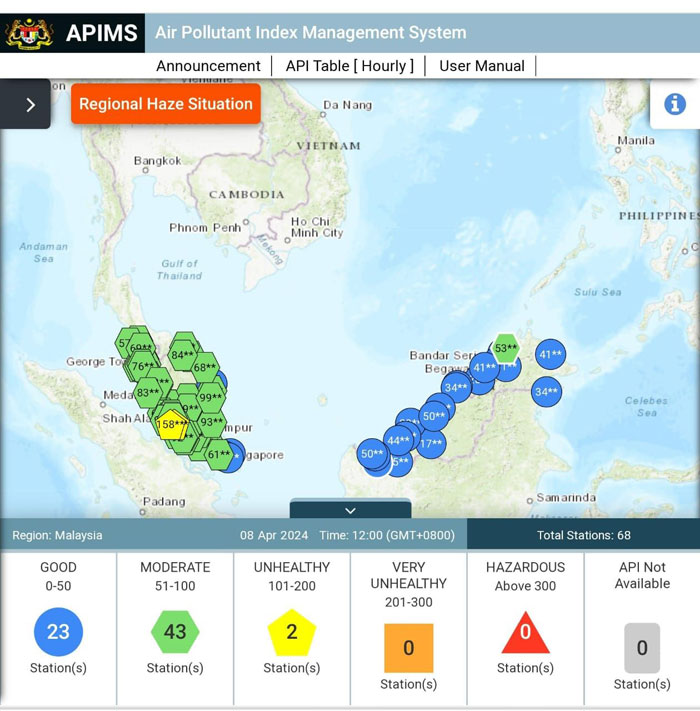Select the easternmost blue 41** station marker
Screen dimensions: 700x711
(550, 354)
